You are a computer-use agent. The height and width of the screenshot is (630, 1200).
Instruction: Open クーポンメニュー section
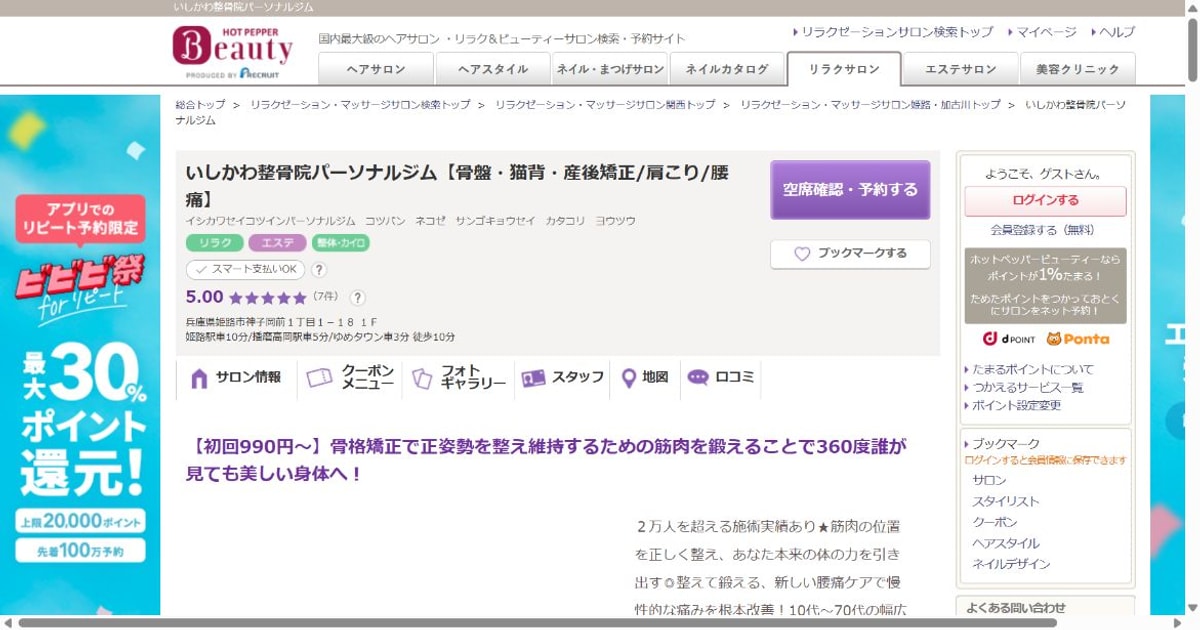click(350, 378)
